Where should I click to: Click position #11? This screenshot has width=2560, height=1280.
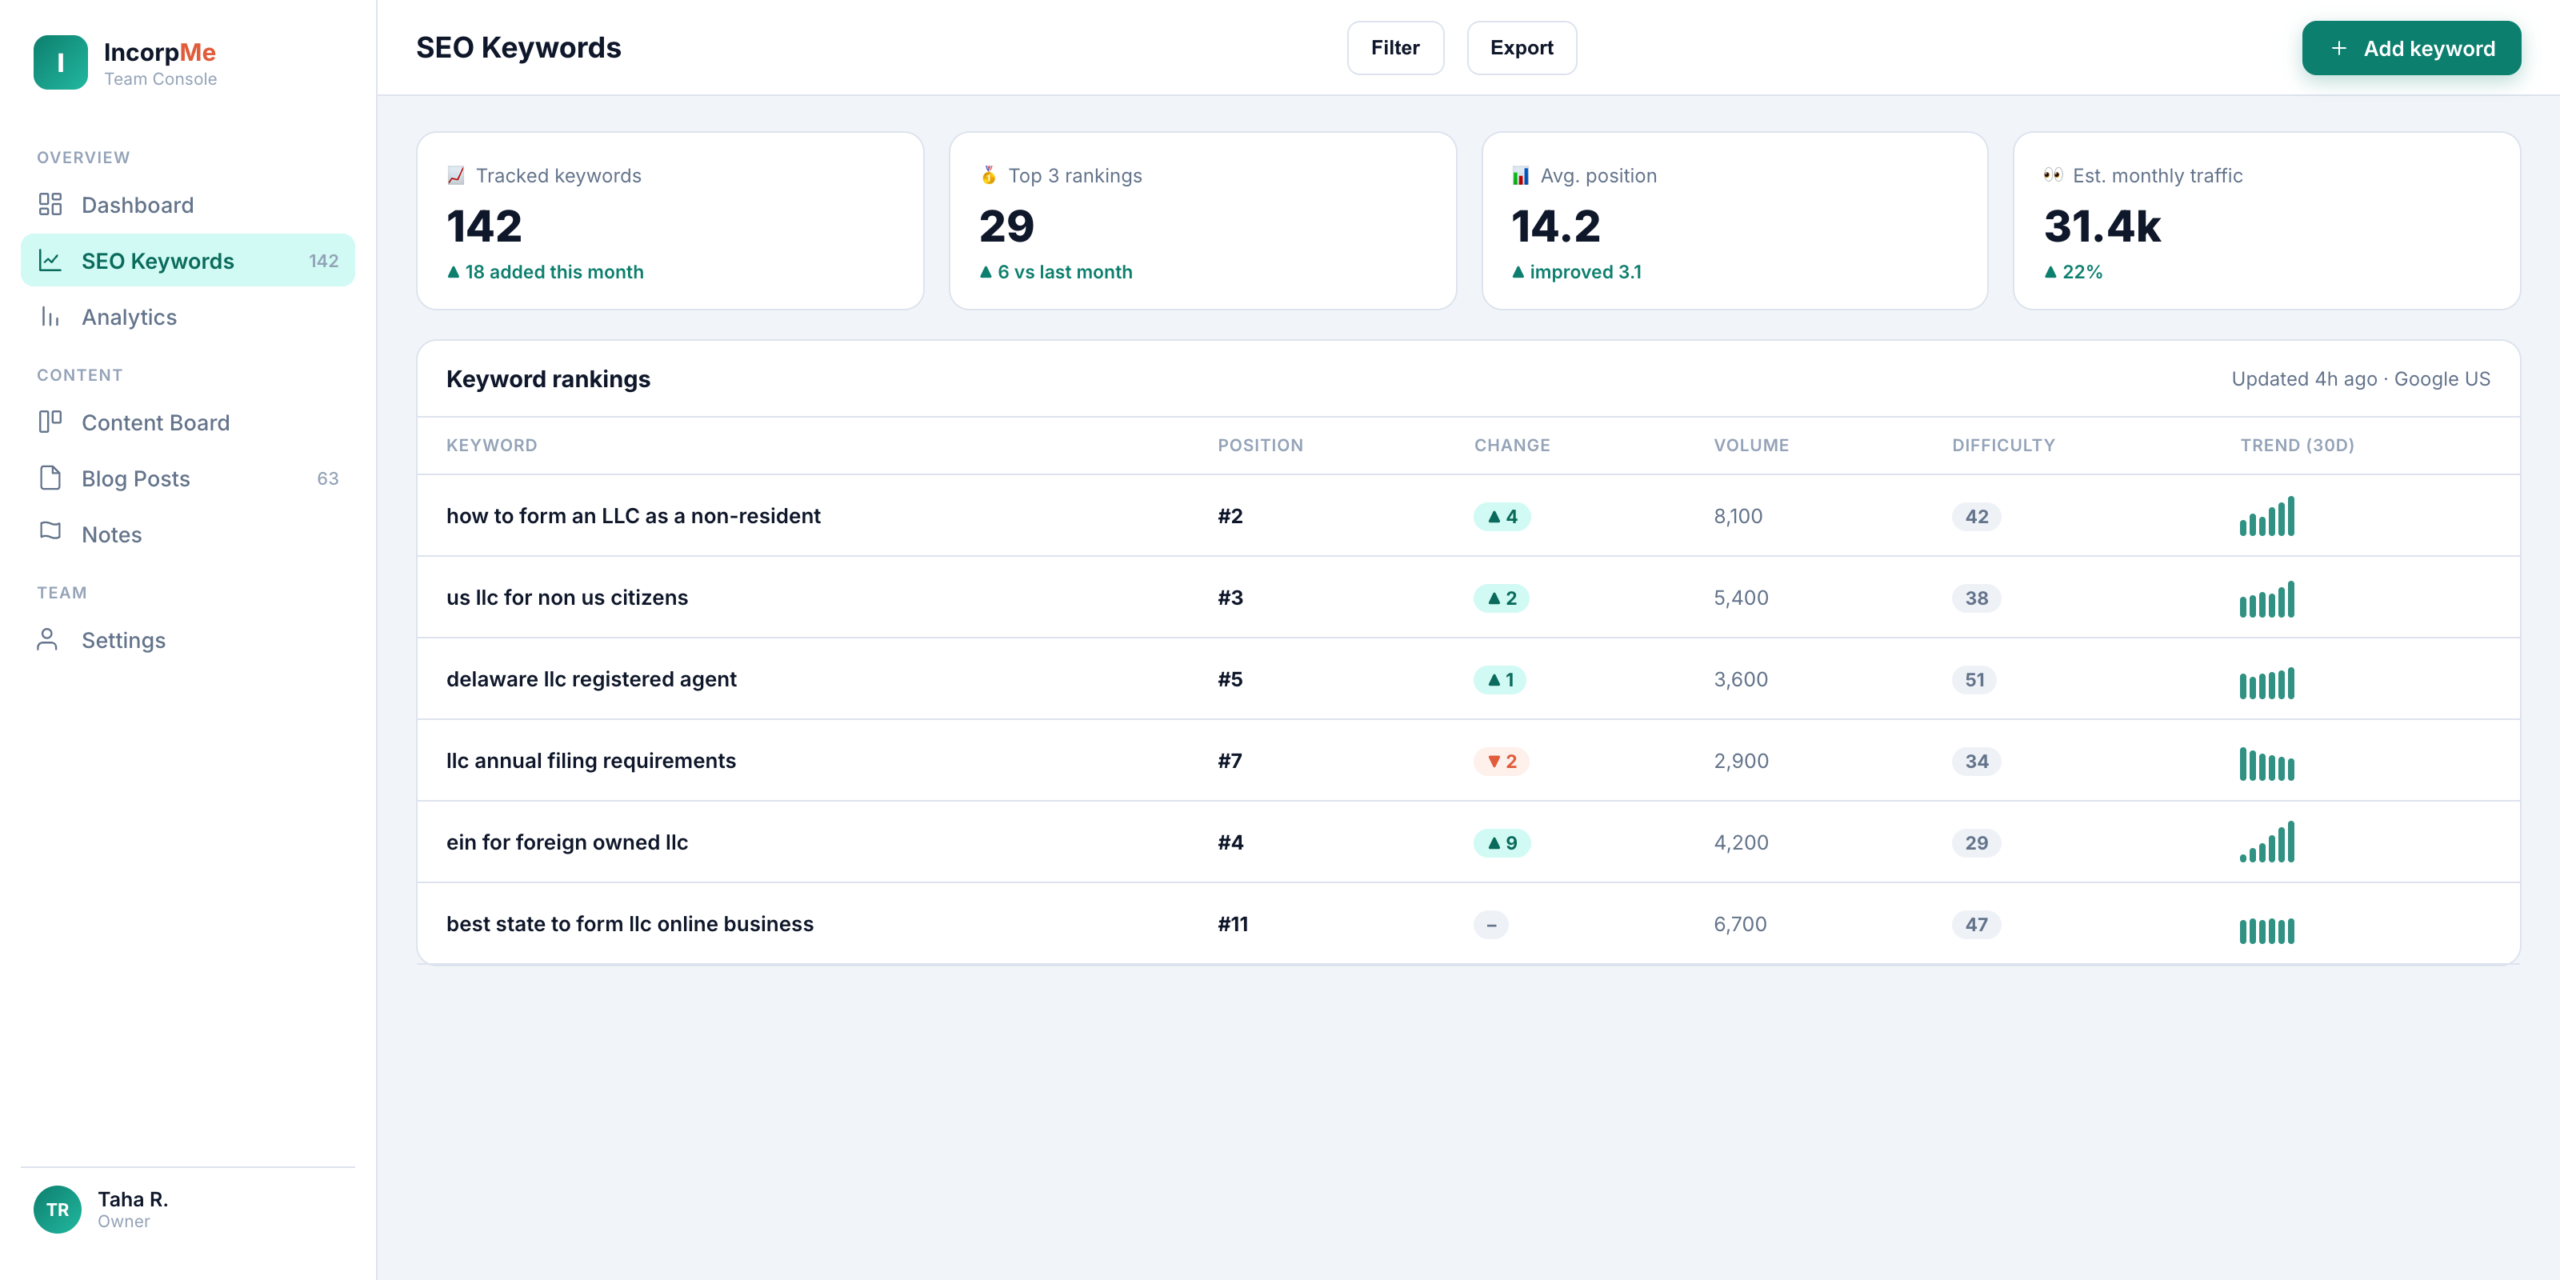tap(1232, 924)
